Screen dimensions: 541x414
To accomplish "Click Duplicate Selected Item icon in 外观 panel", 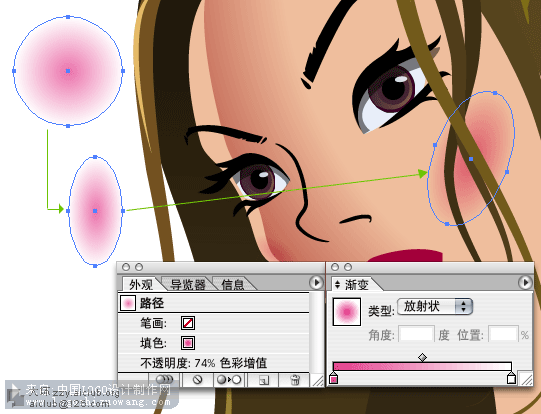I will tap(264, 380).
